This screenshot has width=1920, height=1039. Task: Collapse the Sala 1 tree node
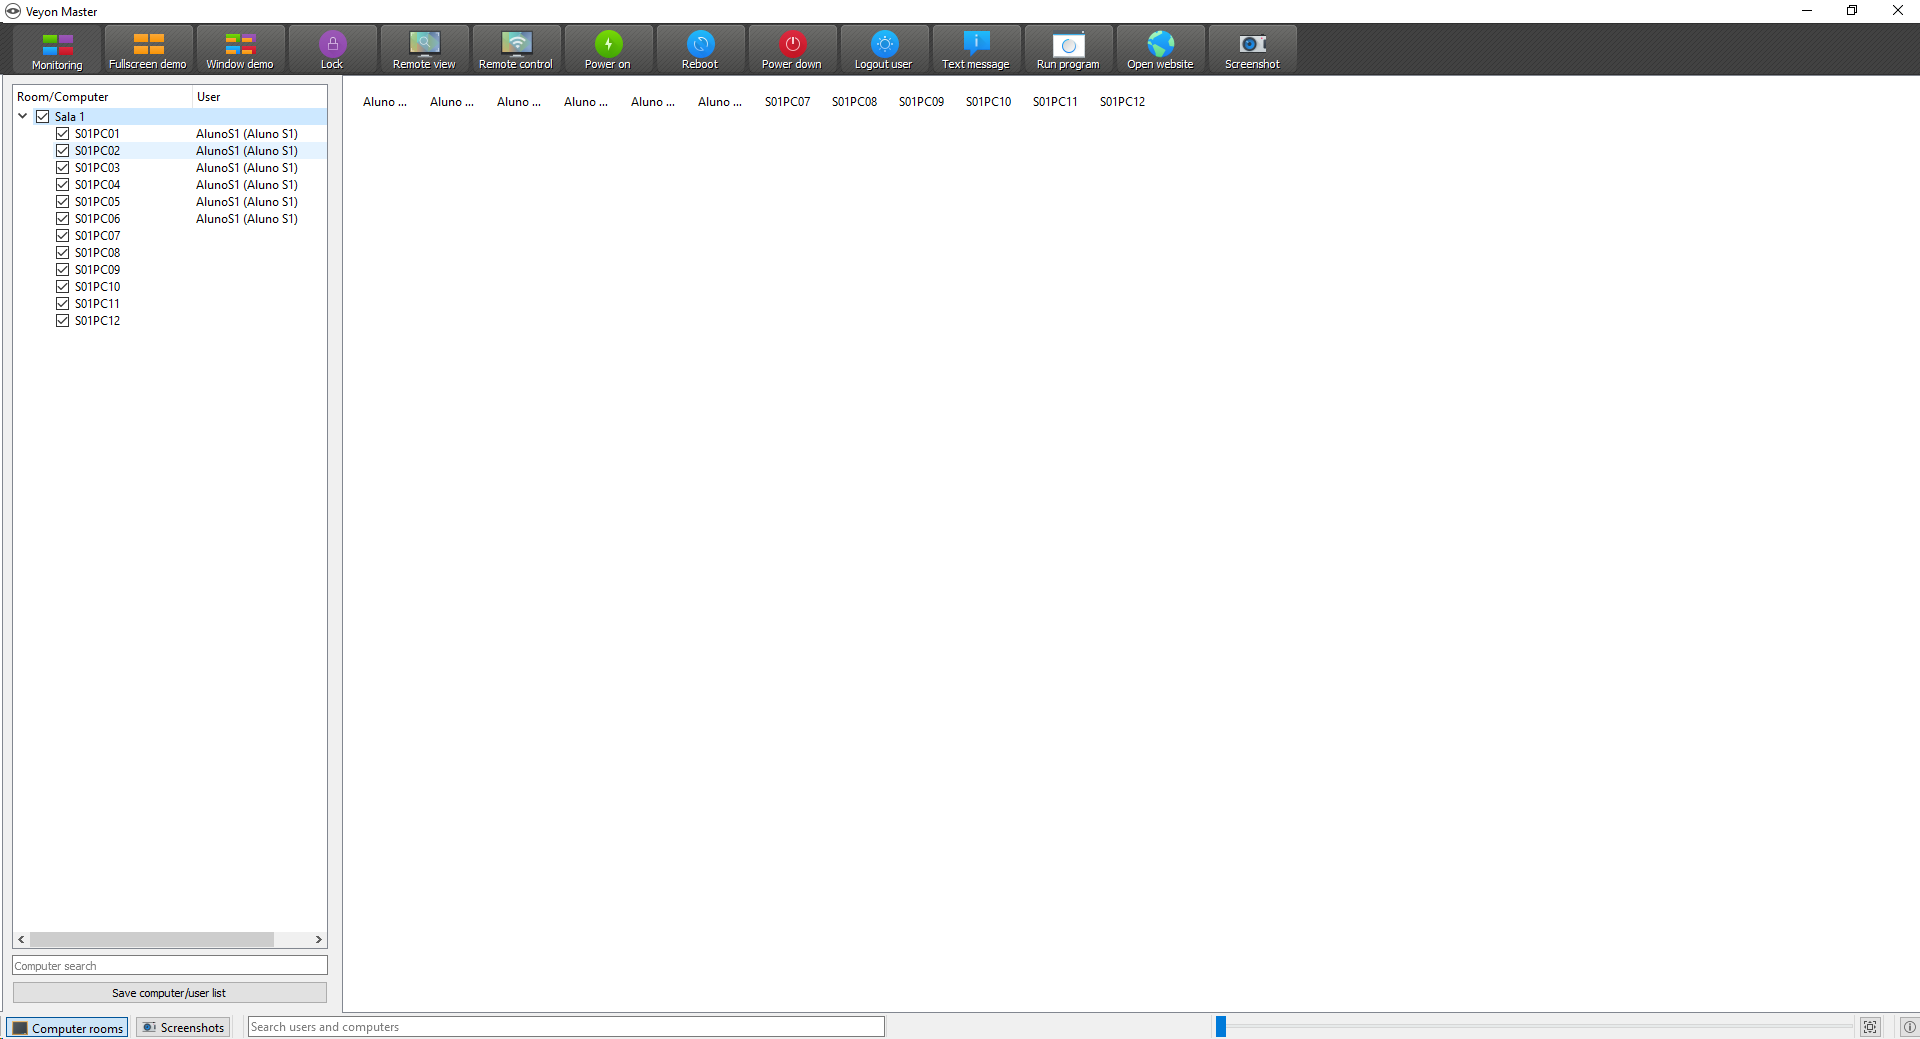[22, 116]
